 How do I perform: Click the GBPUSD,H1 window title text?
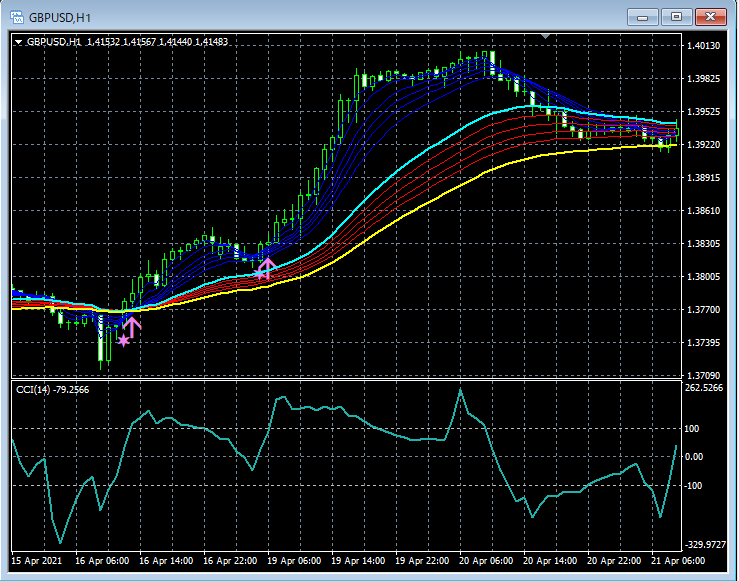(60, 17)
